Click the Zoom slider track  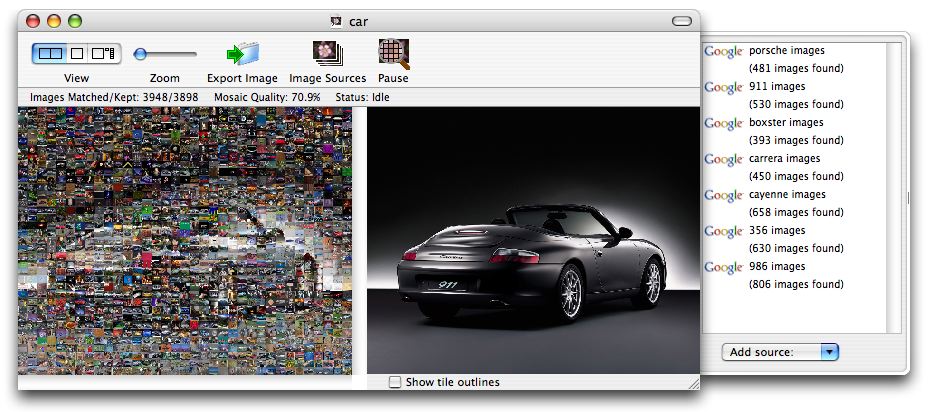coord(166,55)
